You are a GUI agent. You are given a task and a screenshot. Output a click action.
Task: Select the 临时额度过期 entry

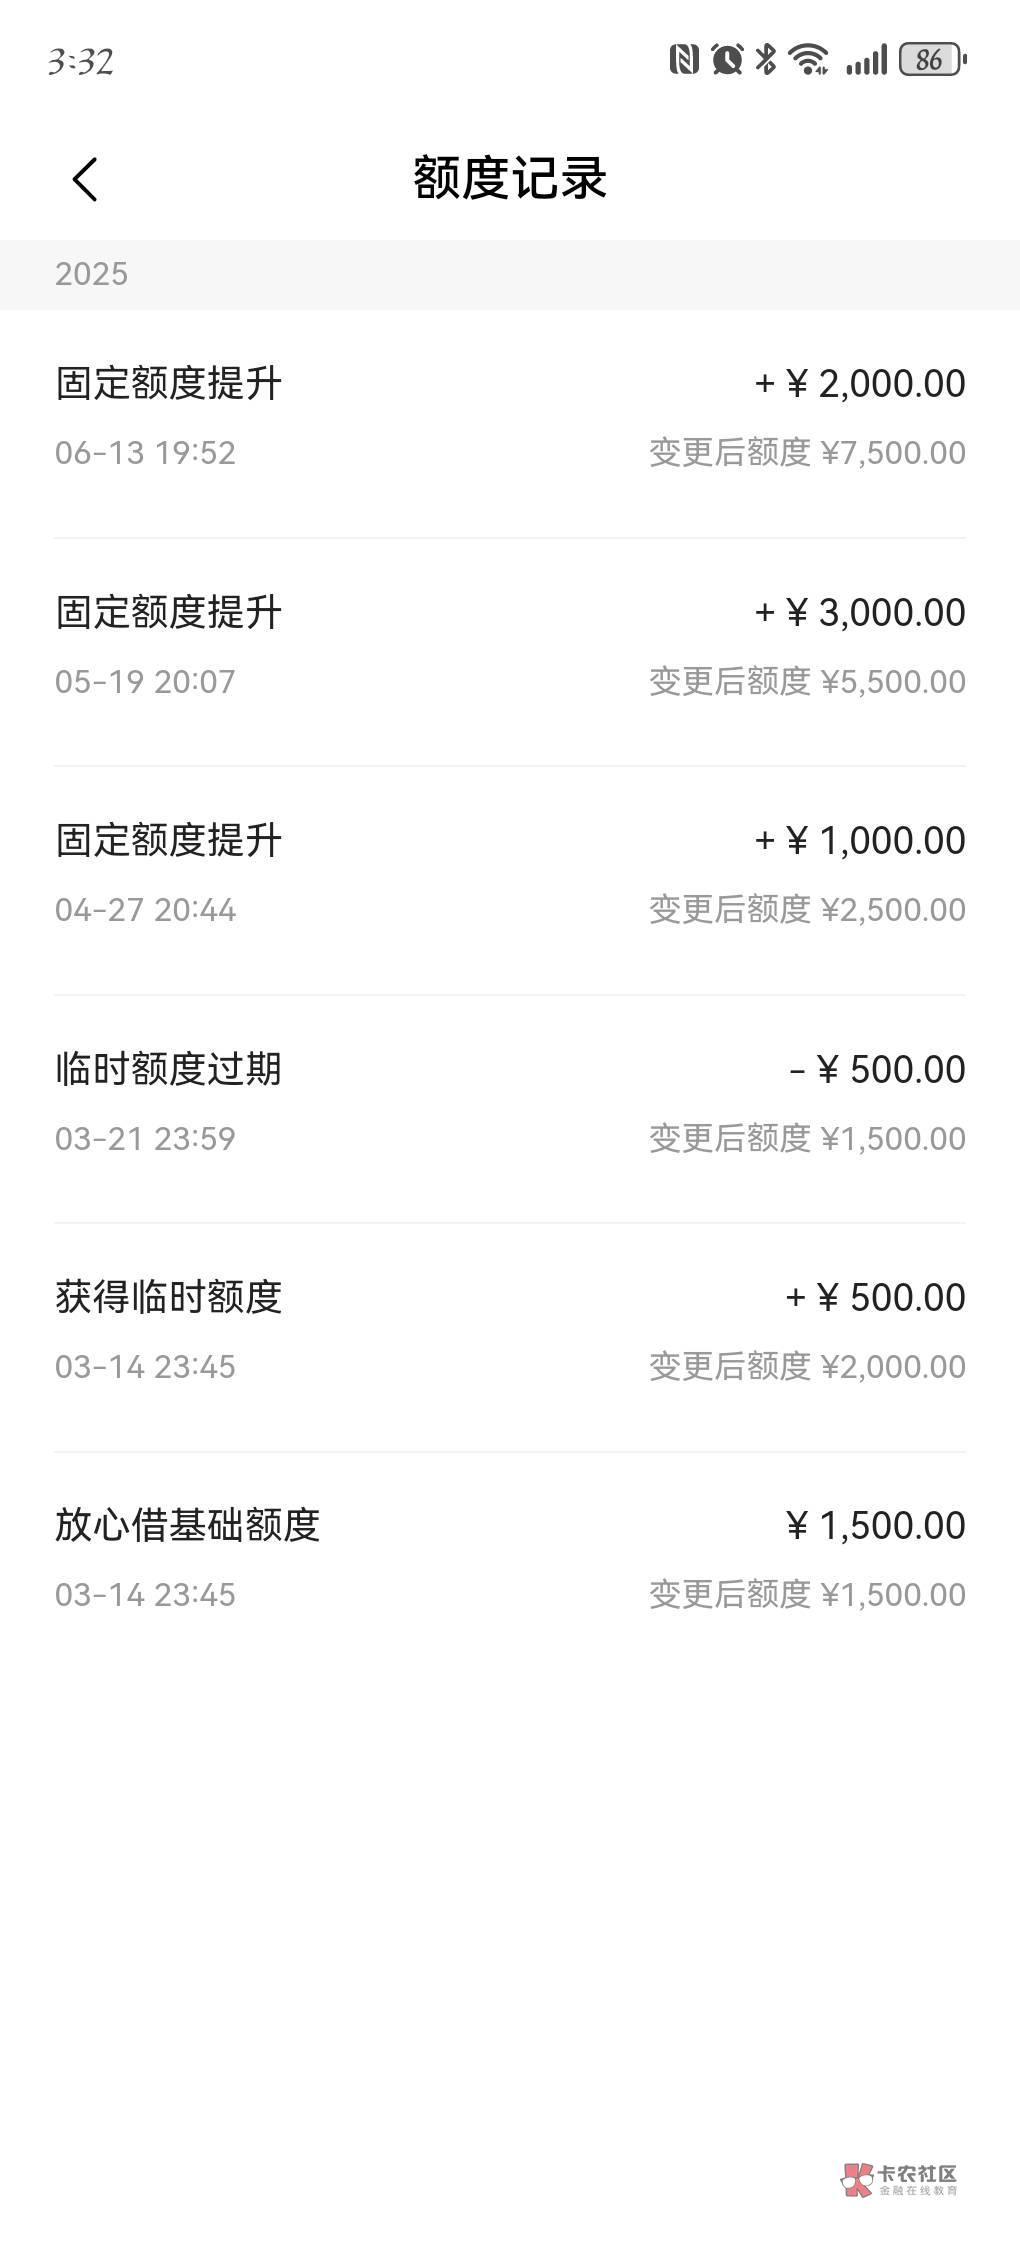510,1102
